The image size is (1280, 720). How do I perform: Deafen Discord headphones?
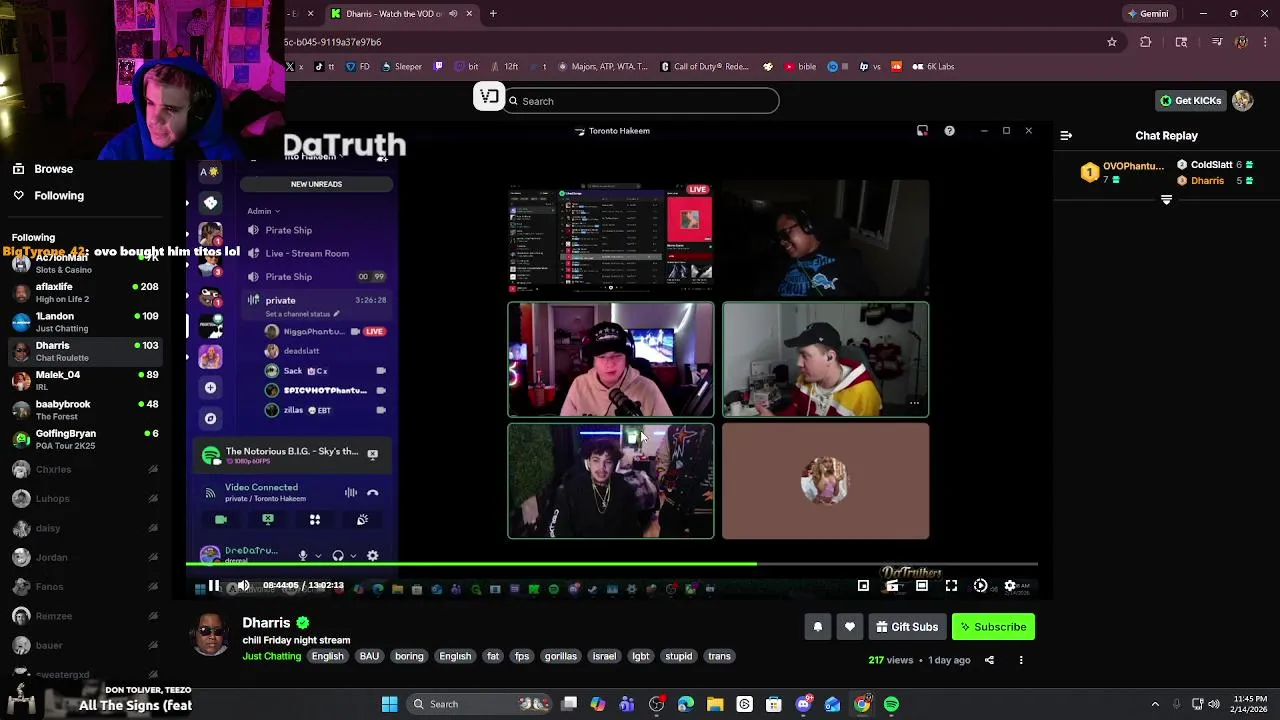[338, 556]
